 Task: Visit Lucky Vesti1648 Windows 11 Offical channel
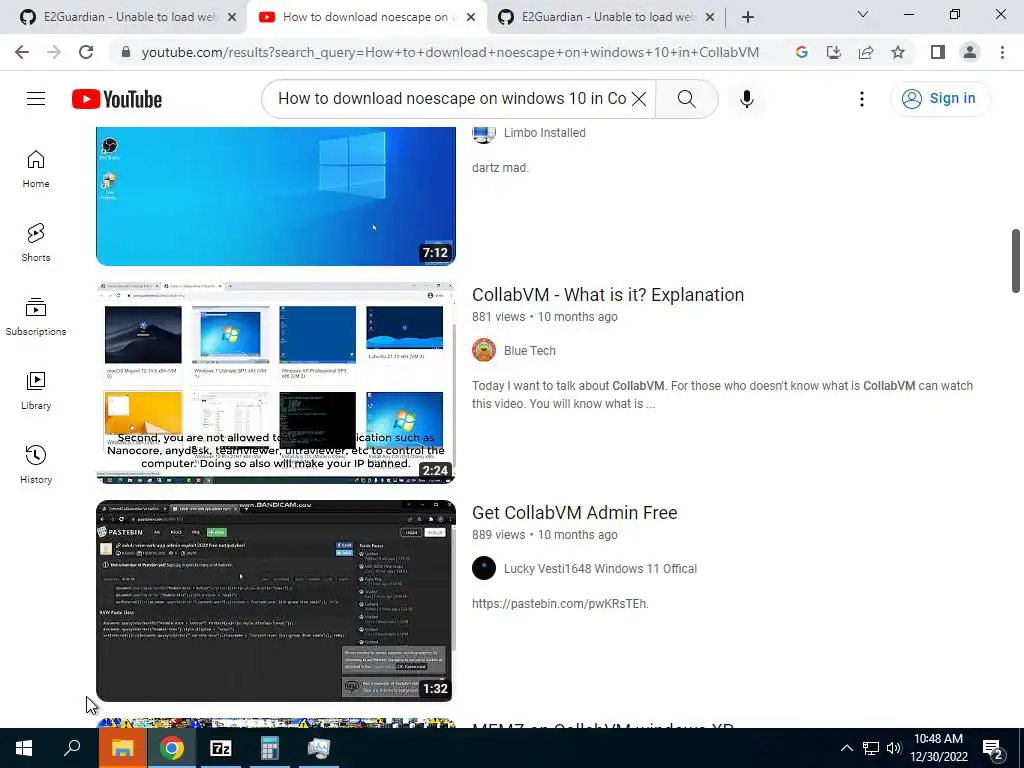coord(600,569)
